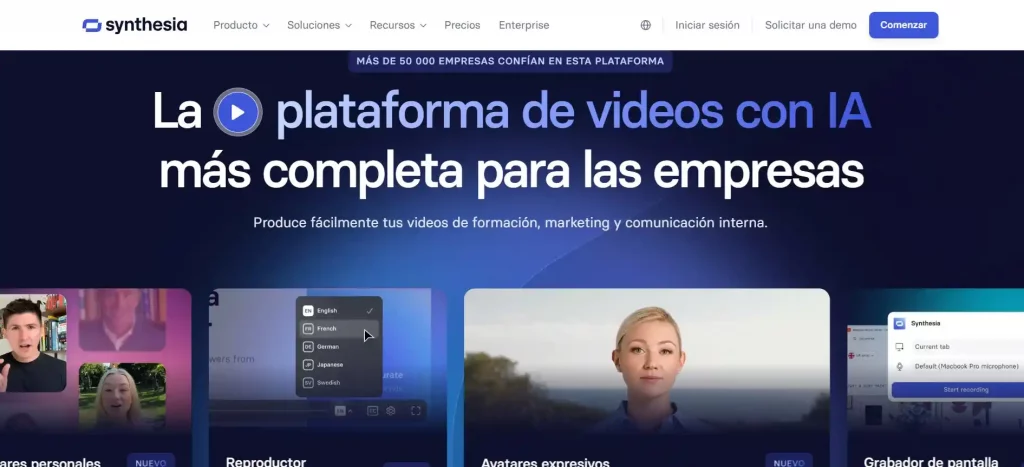Click the FR badge next to French
1024x467 pixels.
308,329
